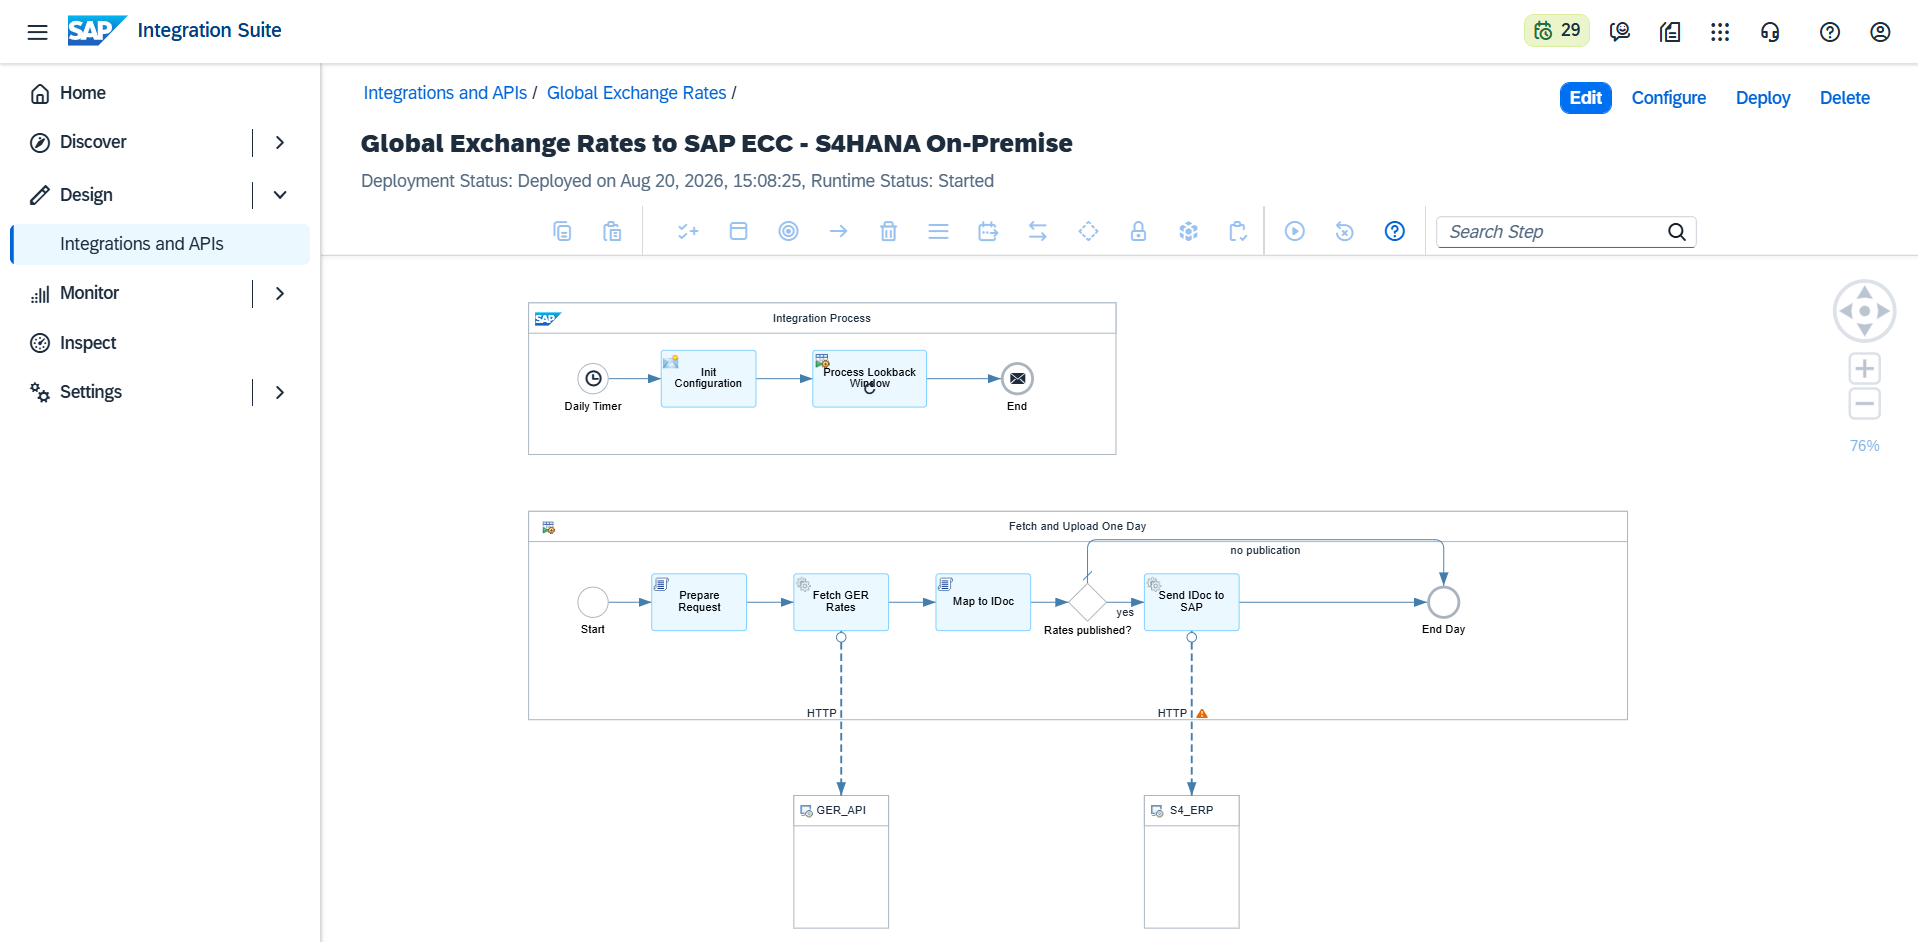This screenshot has width=1918, height=942.
Task: Select Integrations and APIs sidebar item
Action: (160, 244)
